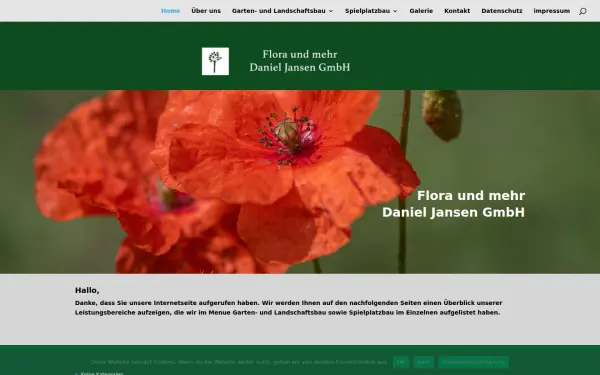This screenshot has width=600, height=375.
Task: Go to the Home menu item
Action: [x=170, y=11]
